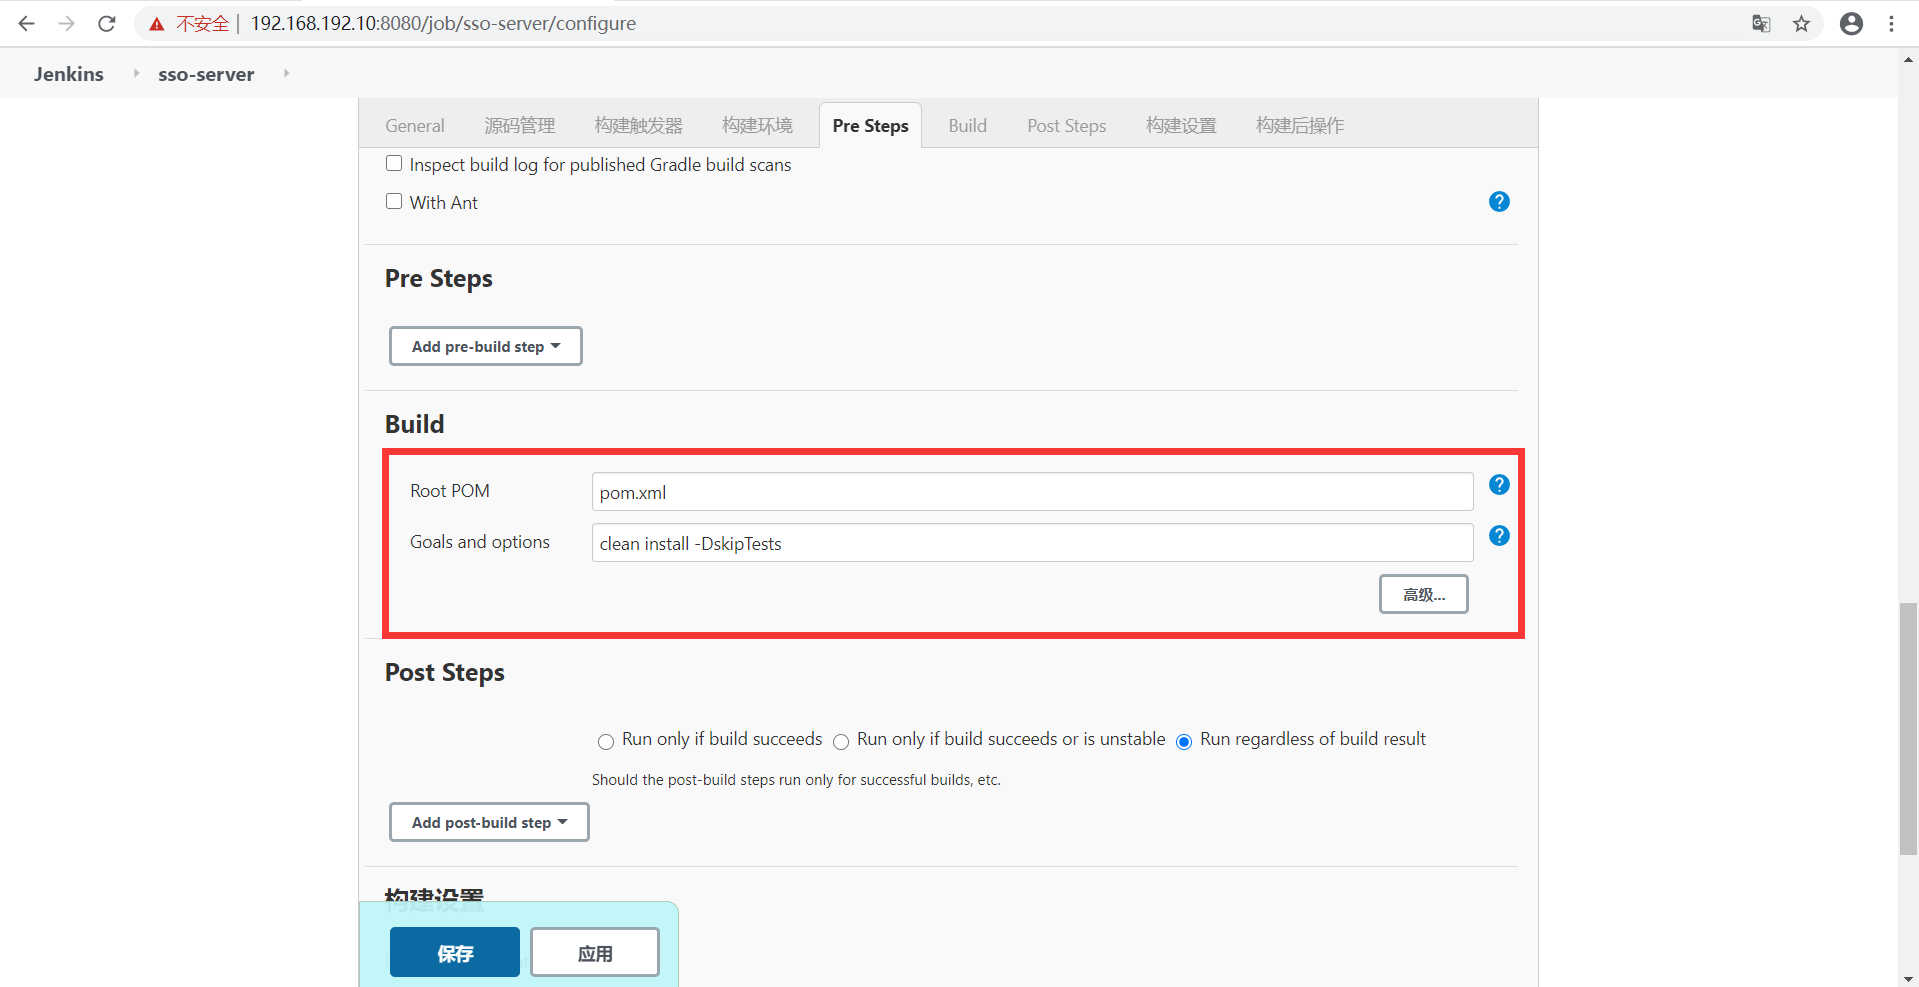This screenshot has height=987, width=1919.
Task: Switch to the 构建设置 tab
Action: [x=1182, y=126]
